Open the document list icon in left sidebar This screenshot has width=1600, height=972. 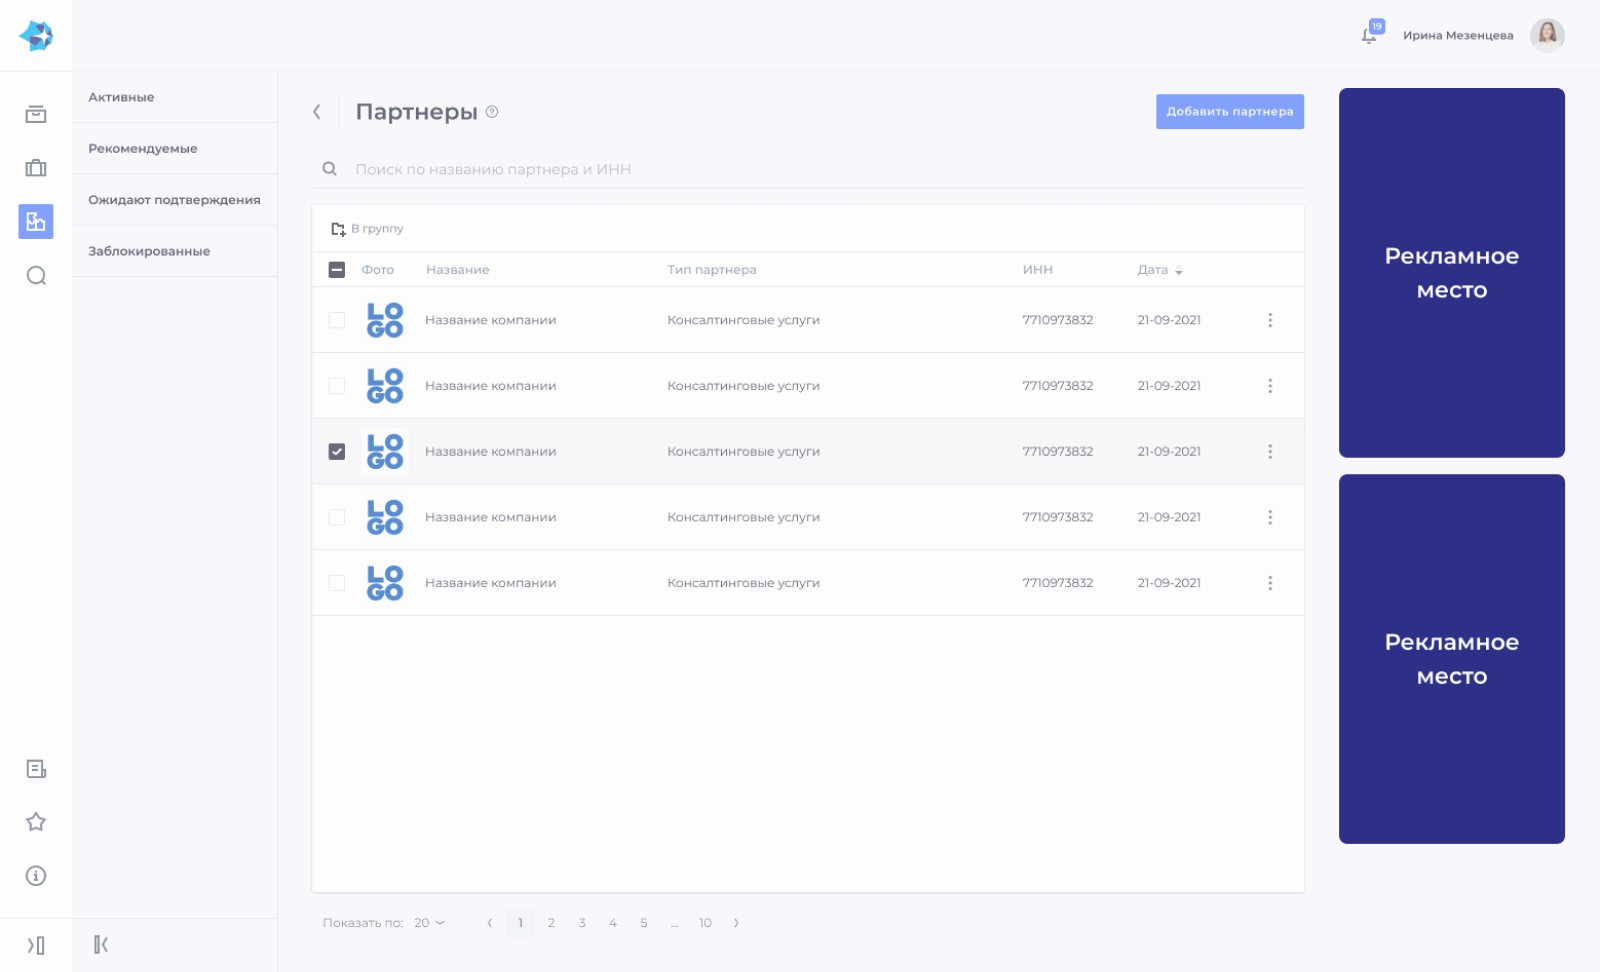(x=36, y=768)
